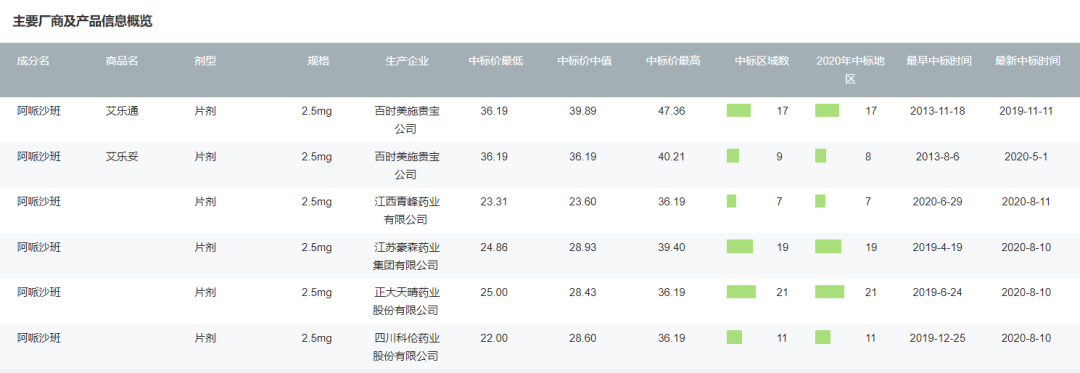Click the 最新中标时间 column header

tap(1027, 61)
